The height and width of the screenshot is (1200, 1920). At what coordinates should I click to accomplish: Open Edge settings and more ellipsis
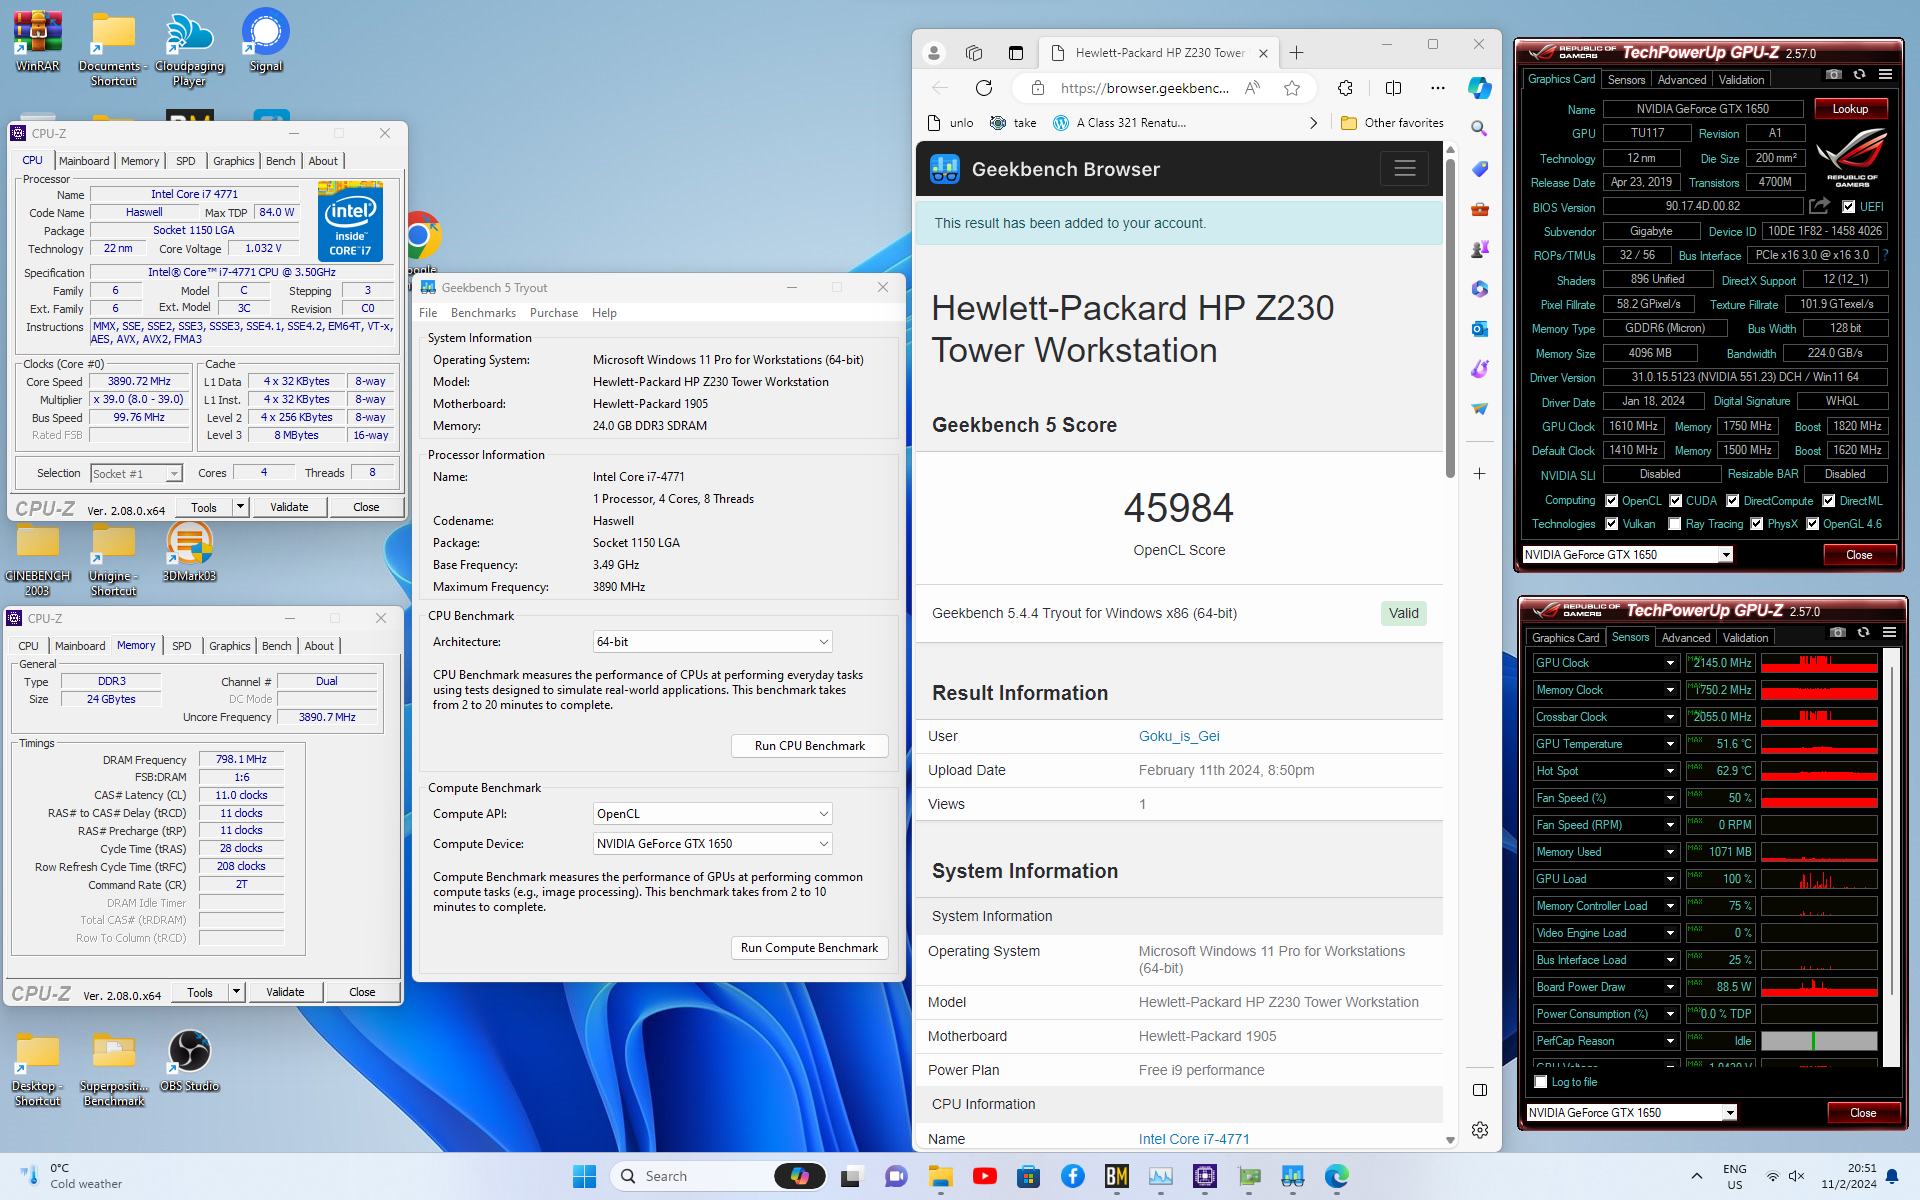pos(1438,88)
